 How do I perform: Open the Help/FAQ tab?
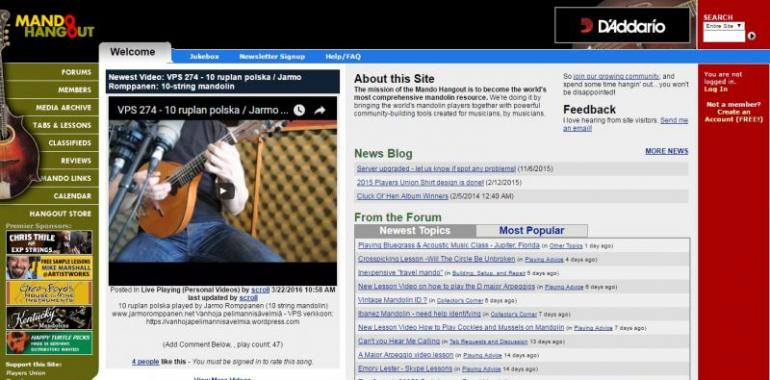(x=343, y=56)
